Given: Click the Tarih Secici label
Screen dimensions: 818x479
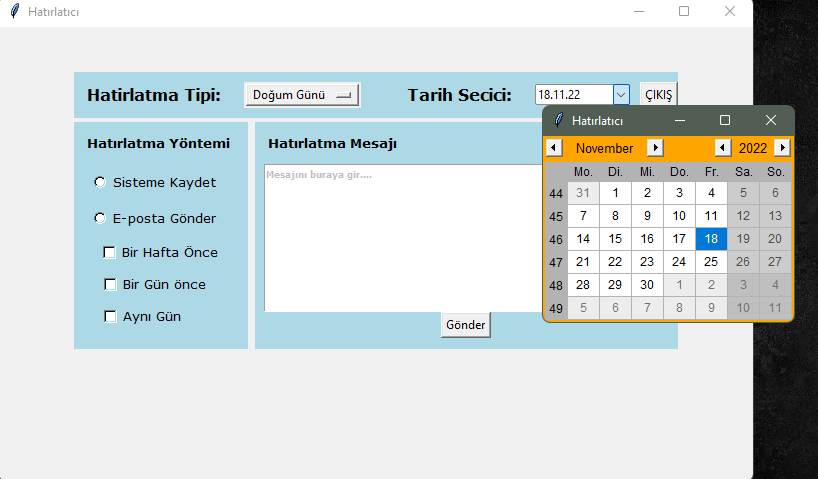Looking at the screenshot, I should 459,95.
